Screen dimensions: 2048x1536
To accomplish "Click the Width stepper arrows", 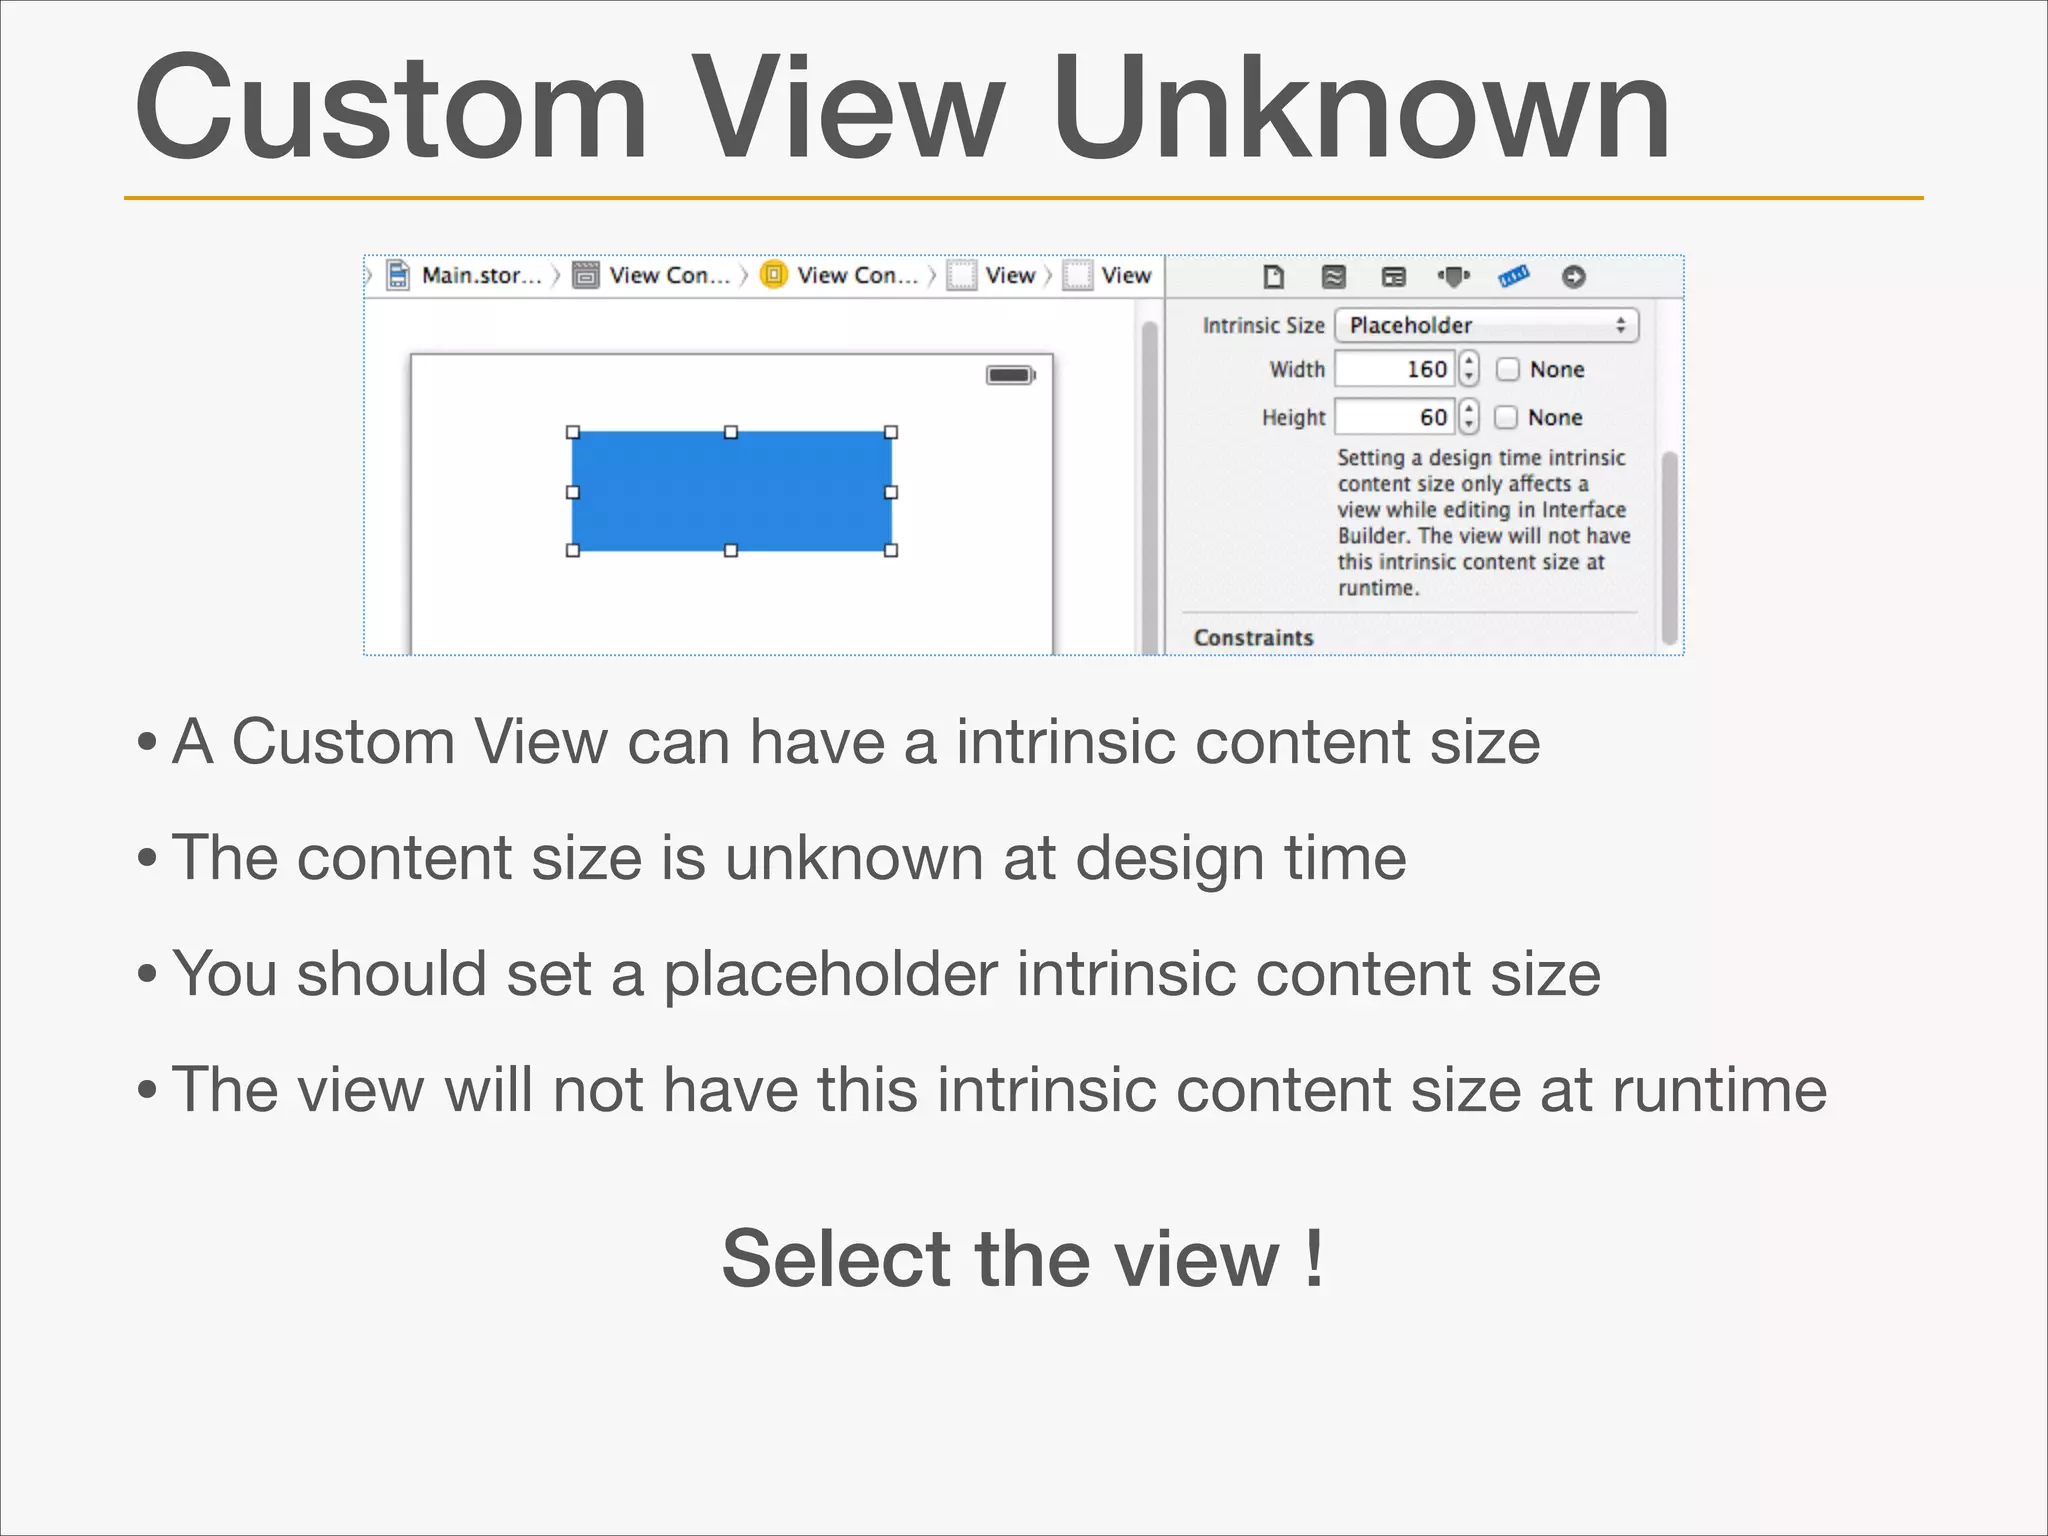I will coord(1468,369).
